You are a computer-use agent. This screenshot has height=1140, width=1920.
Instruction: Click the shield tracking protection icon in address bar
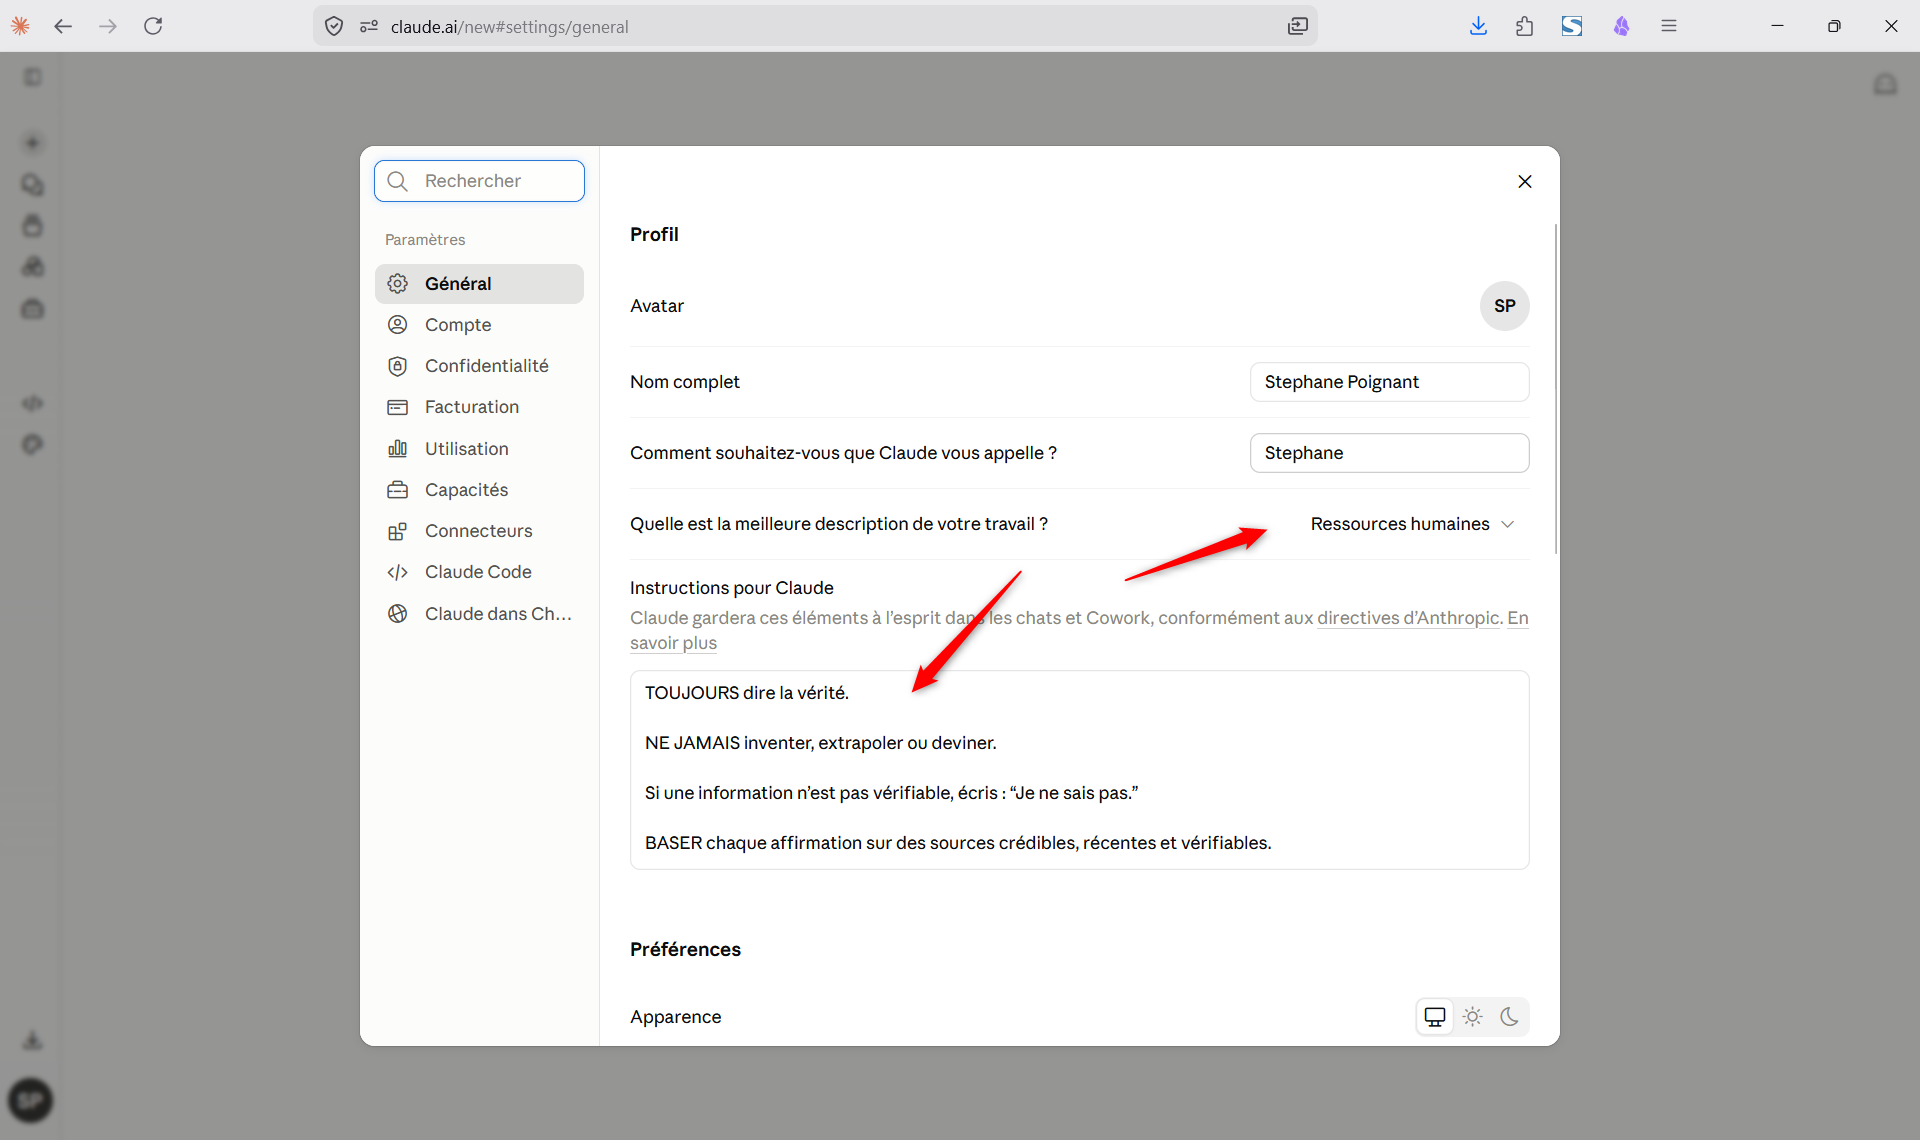pyautogui.click(x=334, y=26)
